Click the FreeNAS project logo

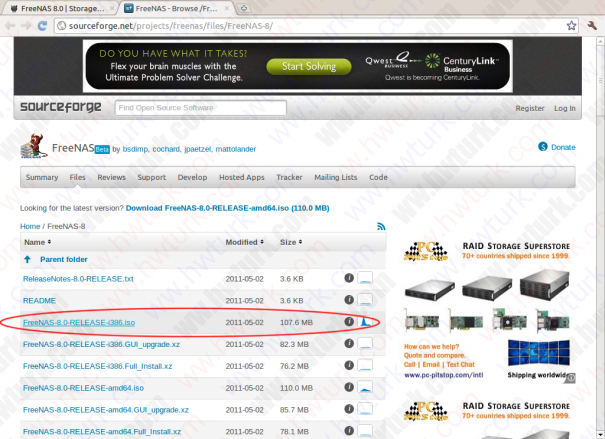point(34,147)
